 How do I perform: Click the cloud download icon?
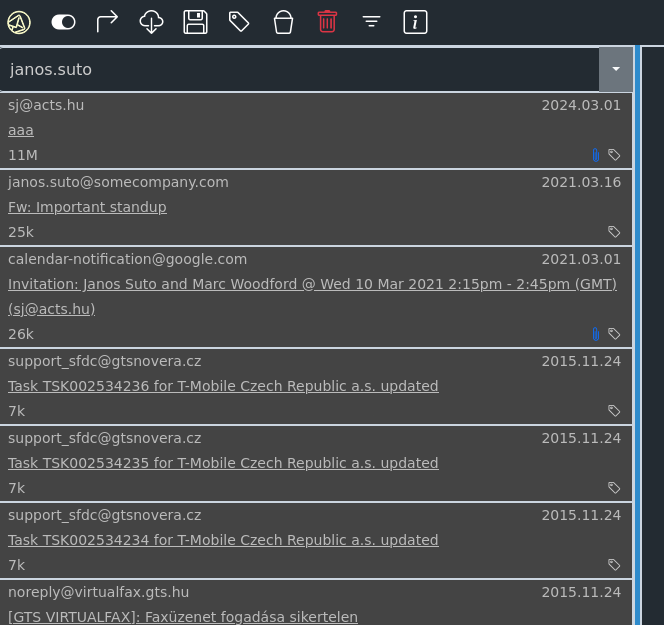pyautogui.click(x=151, y=22)
